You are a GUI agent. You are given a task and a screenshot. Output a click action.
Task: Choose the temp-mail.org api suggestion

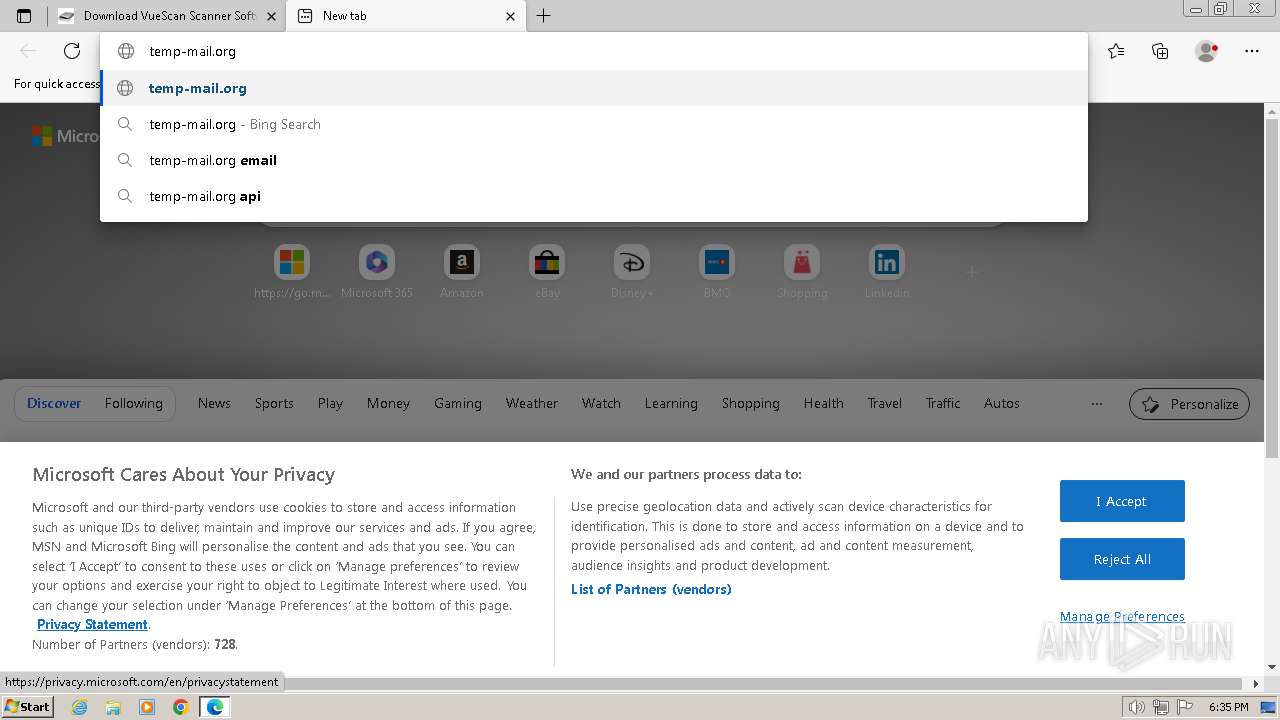[594, 196]
